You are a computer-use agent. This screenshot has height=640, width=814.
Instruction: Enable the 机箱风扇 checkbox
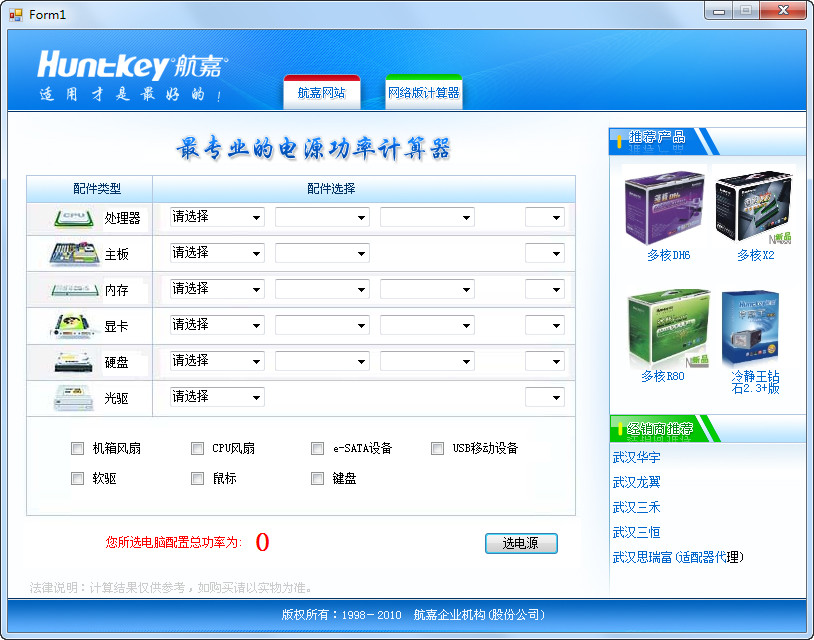(77, 448)
